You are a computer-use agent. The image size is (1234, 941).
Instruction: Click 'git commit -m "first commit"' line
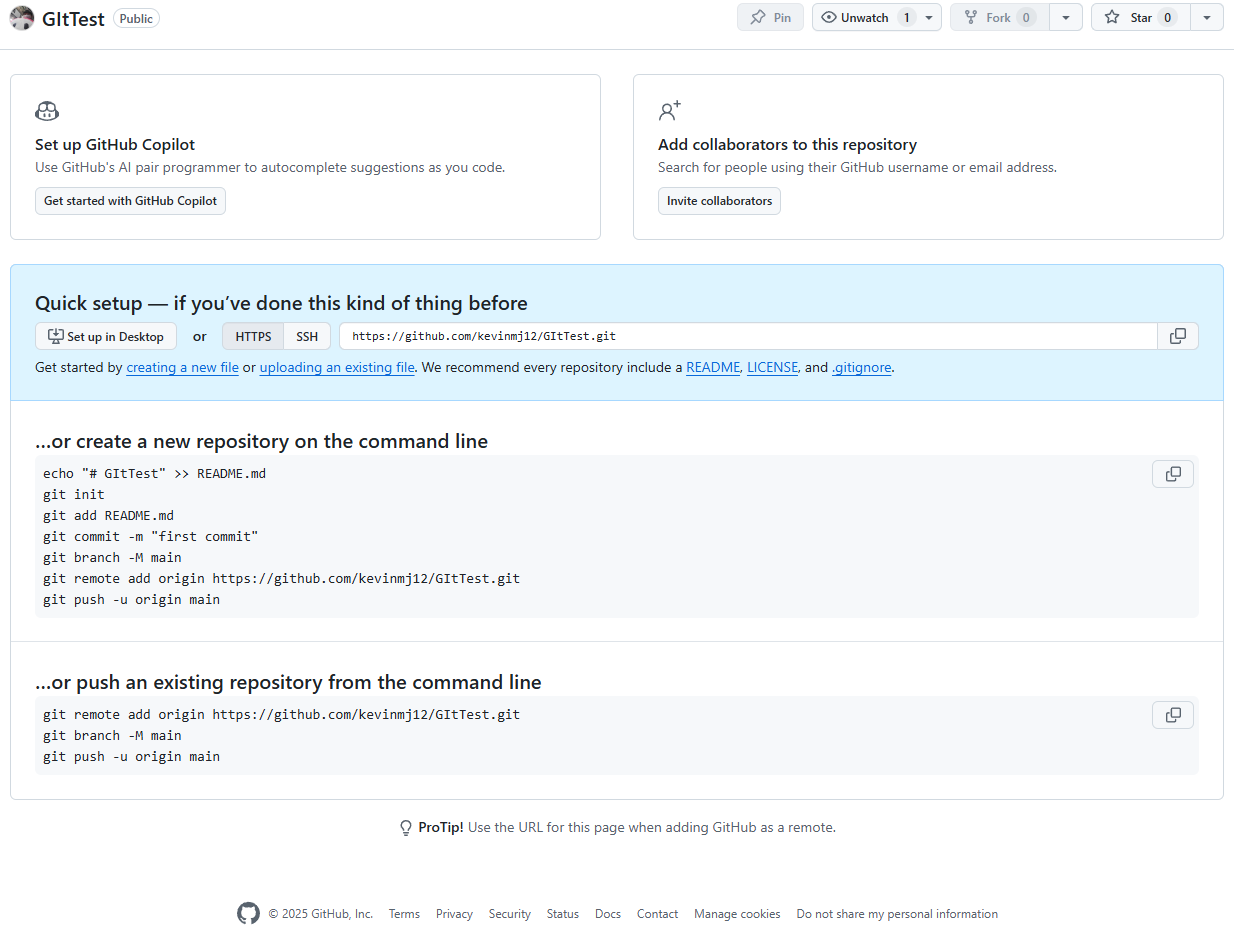pyautogui.click(x=151, y=536)
